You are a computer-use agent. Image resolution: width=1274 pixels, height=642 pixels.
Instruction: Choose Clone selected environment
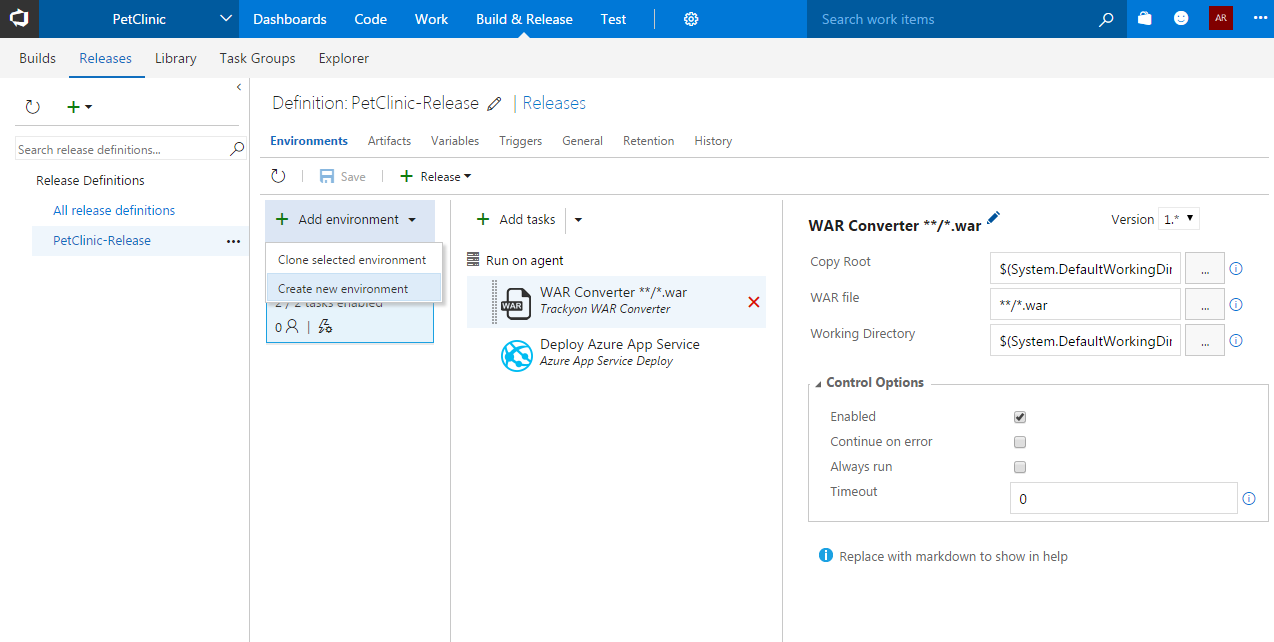click(x=352, y=260)
